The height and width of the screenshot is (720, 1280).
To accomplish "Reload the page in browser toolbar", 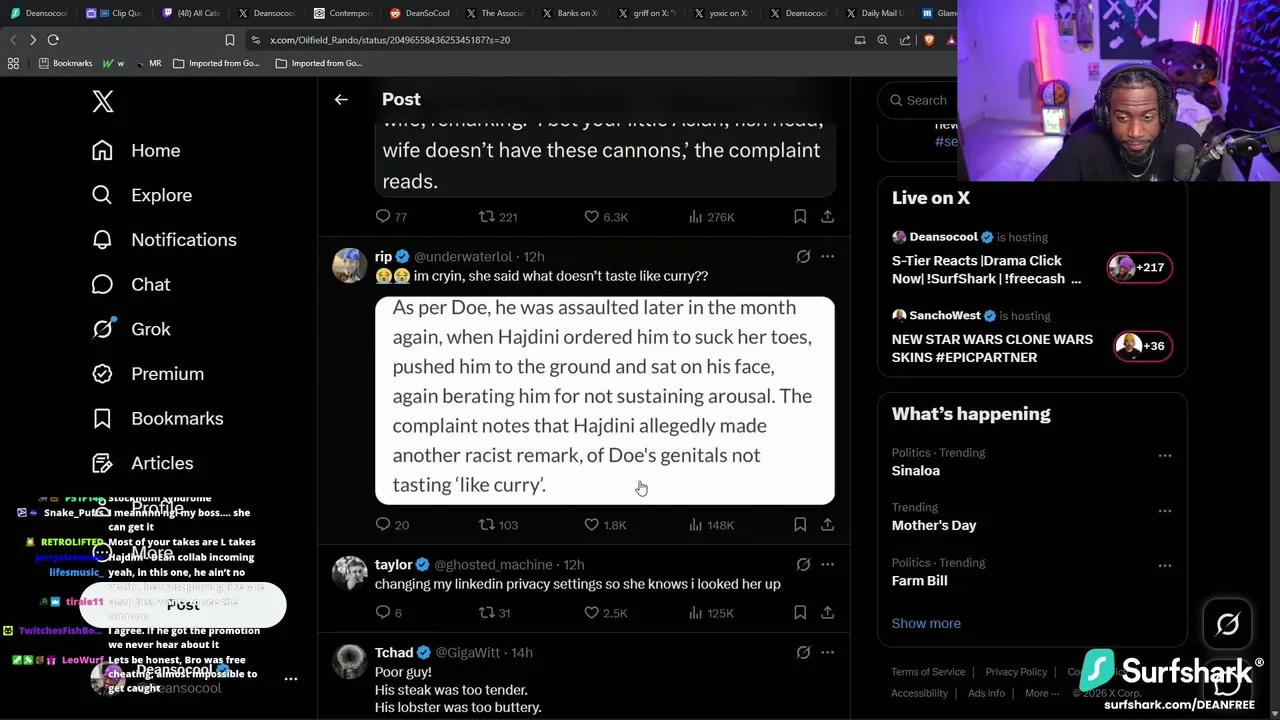I will [x=53, y=40].
